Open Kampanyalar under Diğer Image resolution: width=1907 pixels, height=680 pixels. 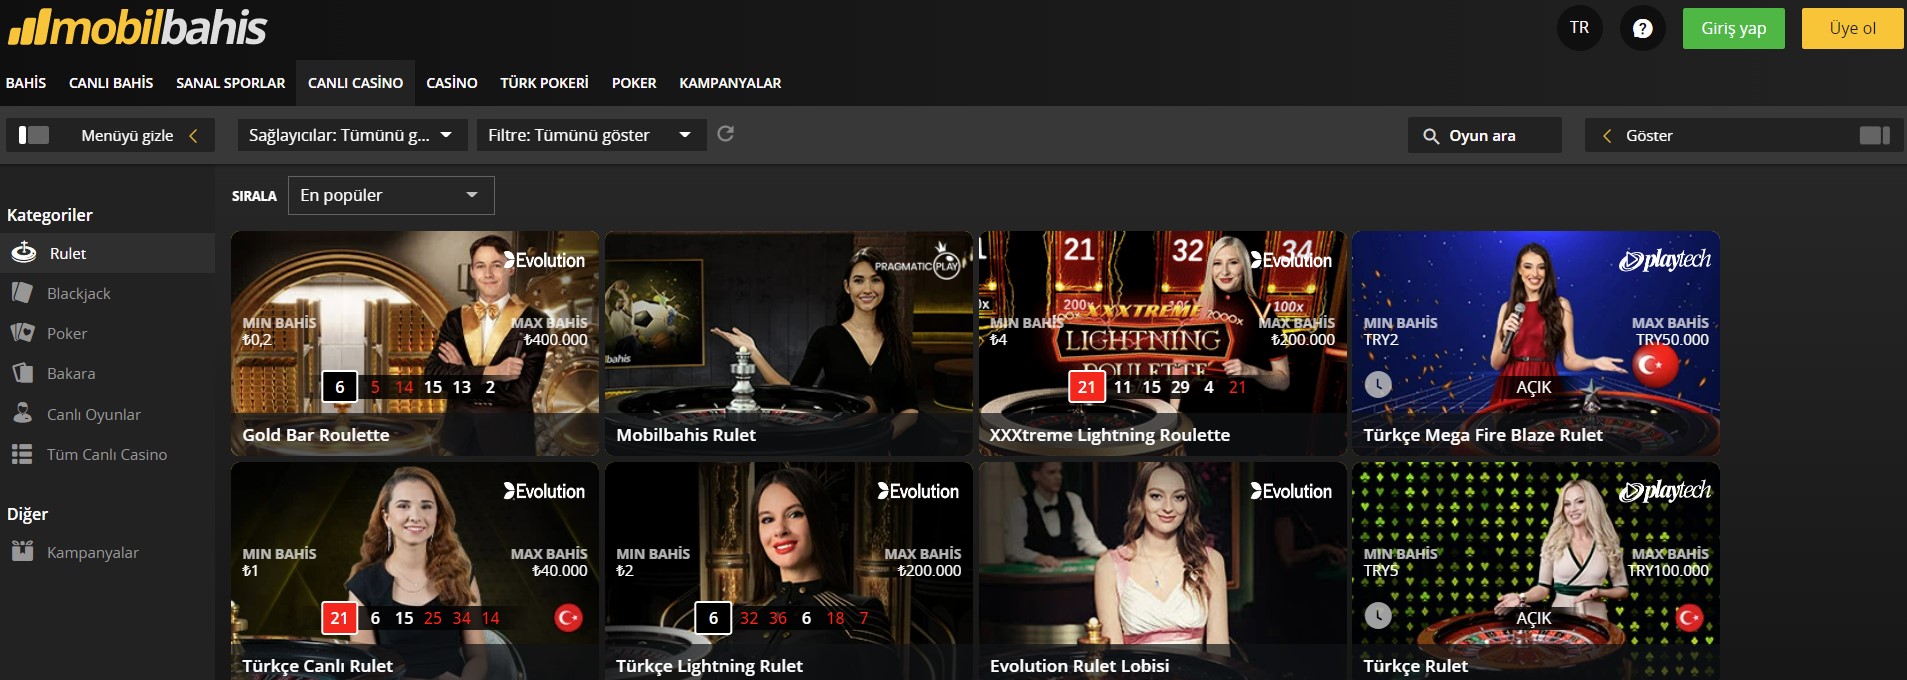[107, 552]
